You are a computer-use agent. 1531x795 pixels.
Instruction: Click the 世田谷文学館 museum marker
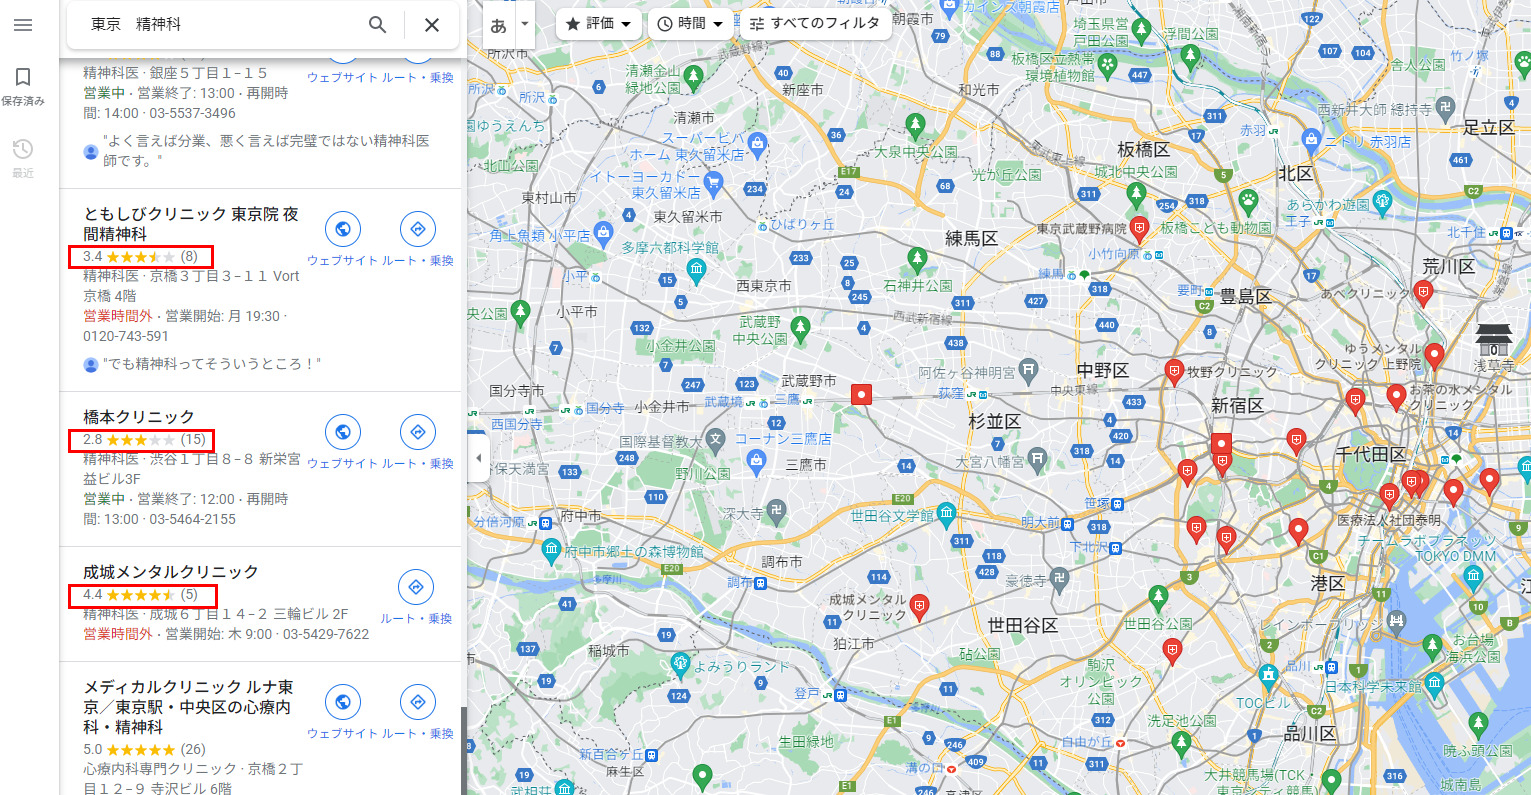[946, 516]
